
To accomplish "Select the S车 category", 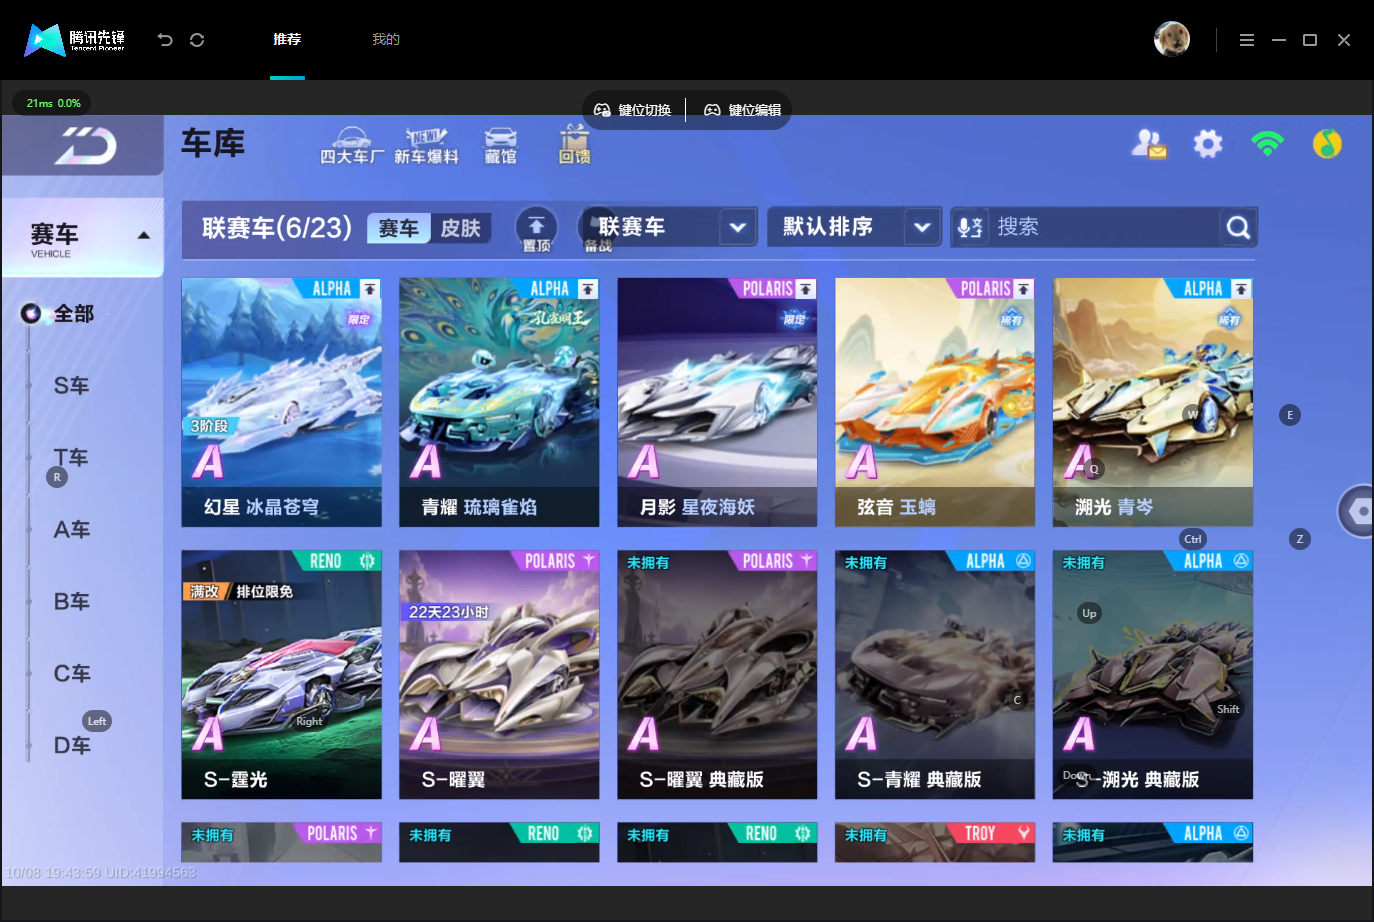I will point(71,386).
